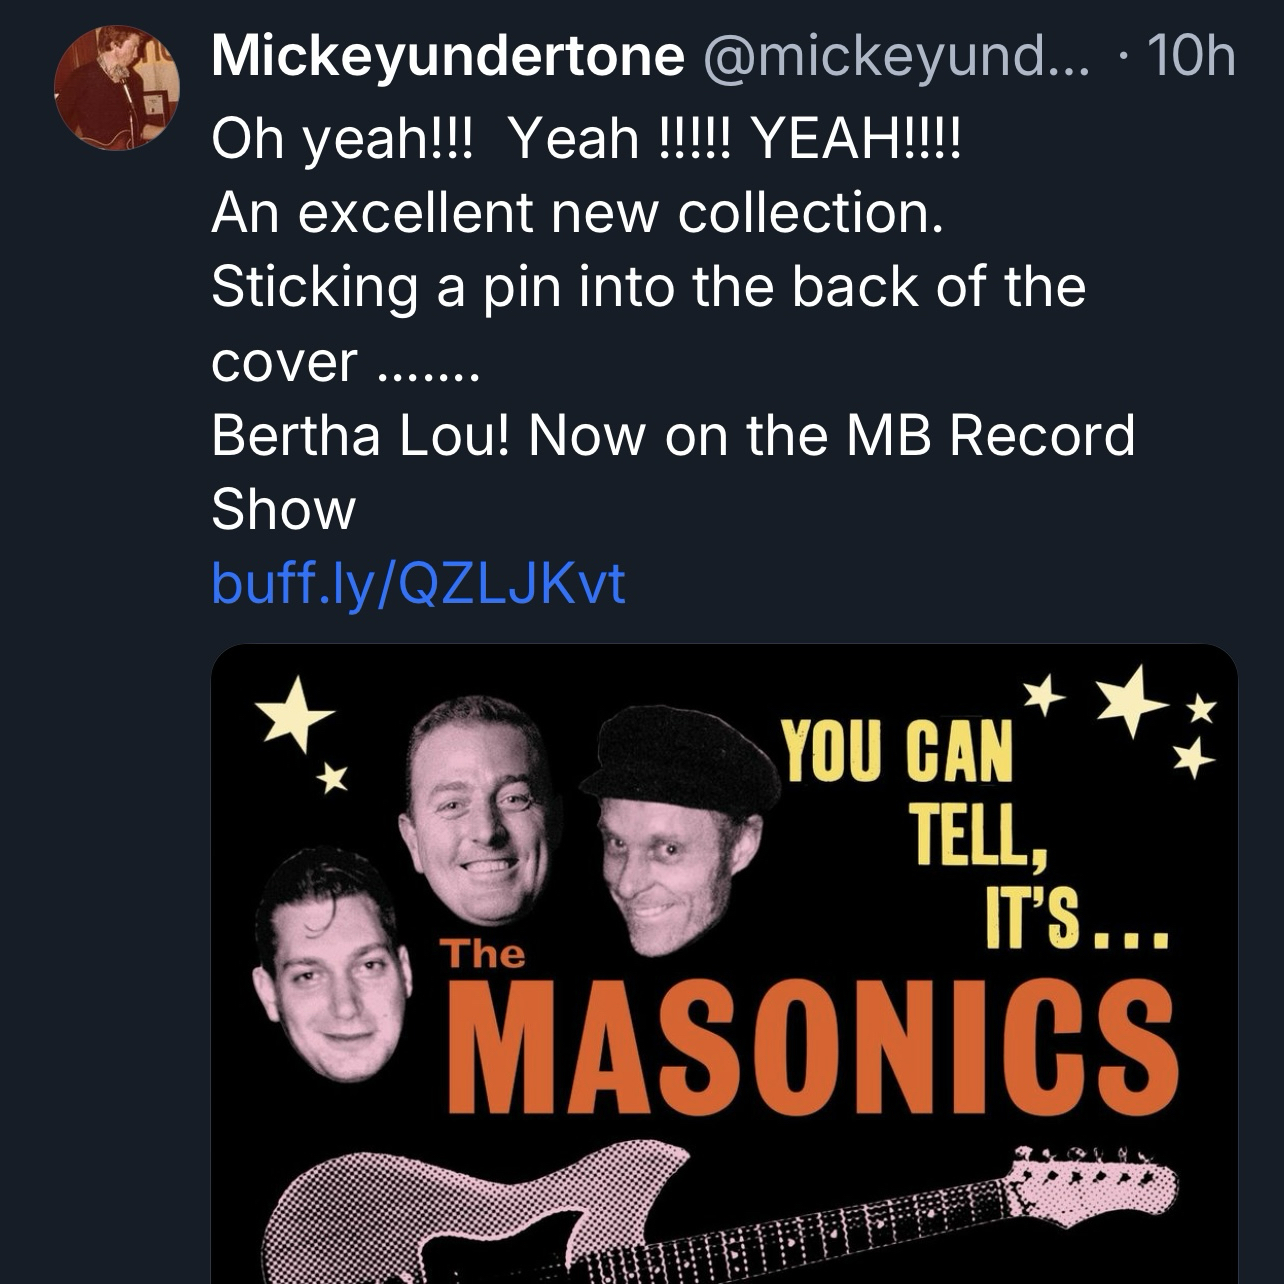Screen dimensions: 1284x1284
Task: Click the "Bertha Lou! Now on the MB Record" line
Action: coord(673,435)
